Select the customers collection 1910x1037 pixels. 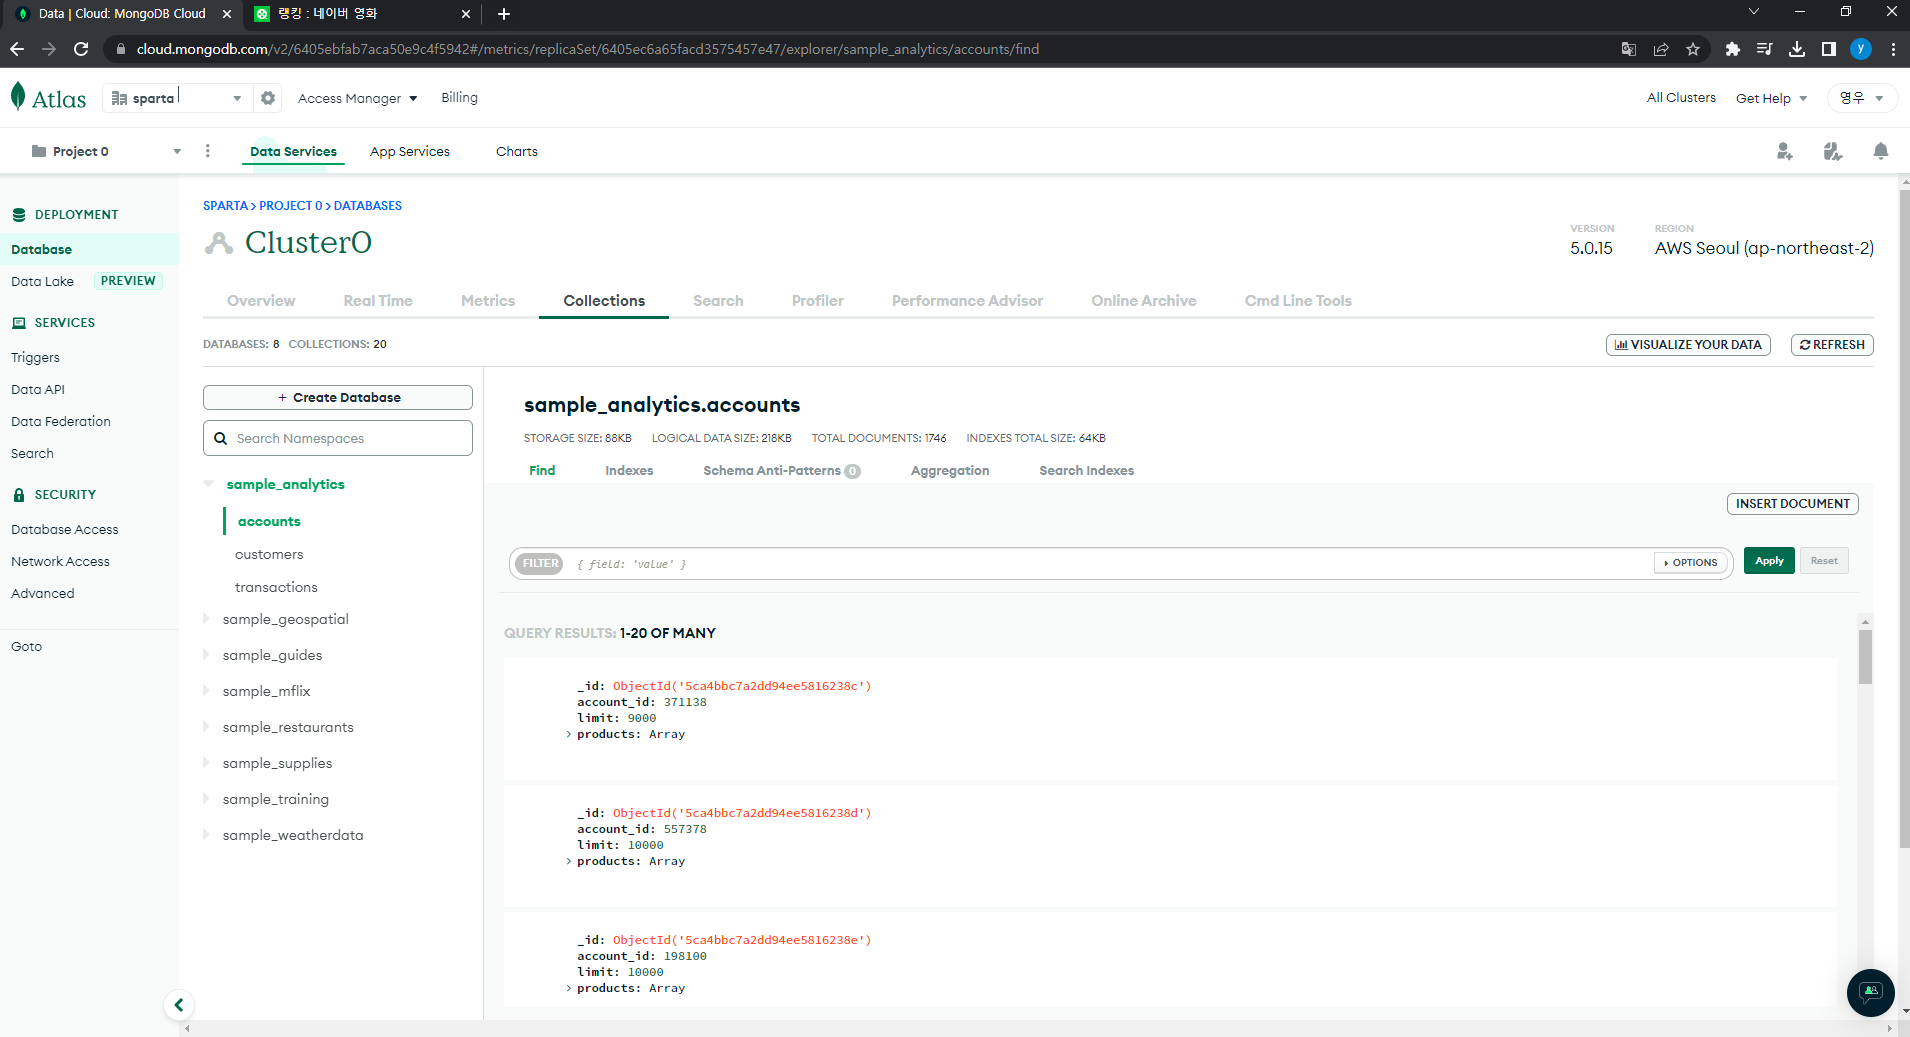tap(269, 554)
